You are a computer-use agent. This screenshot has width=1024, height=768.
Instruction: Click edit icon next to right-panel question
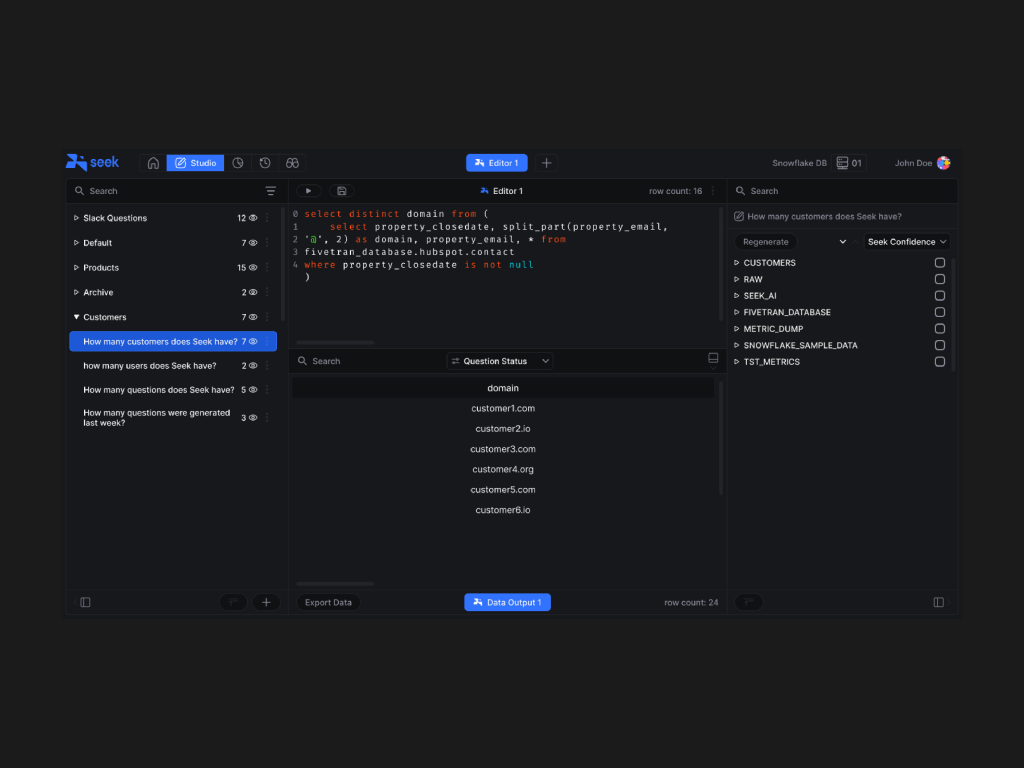tap(739, 216)
